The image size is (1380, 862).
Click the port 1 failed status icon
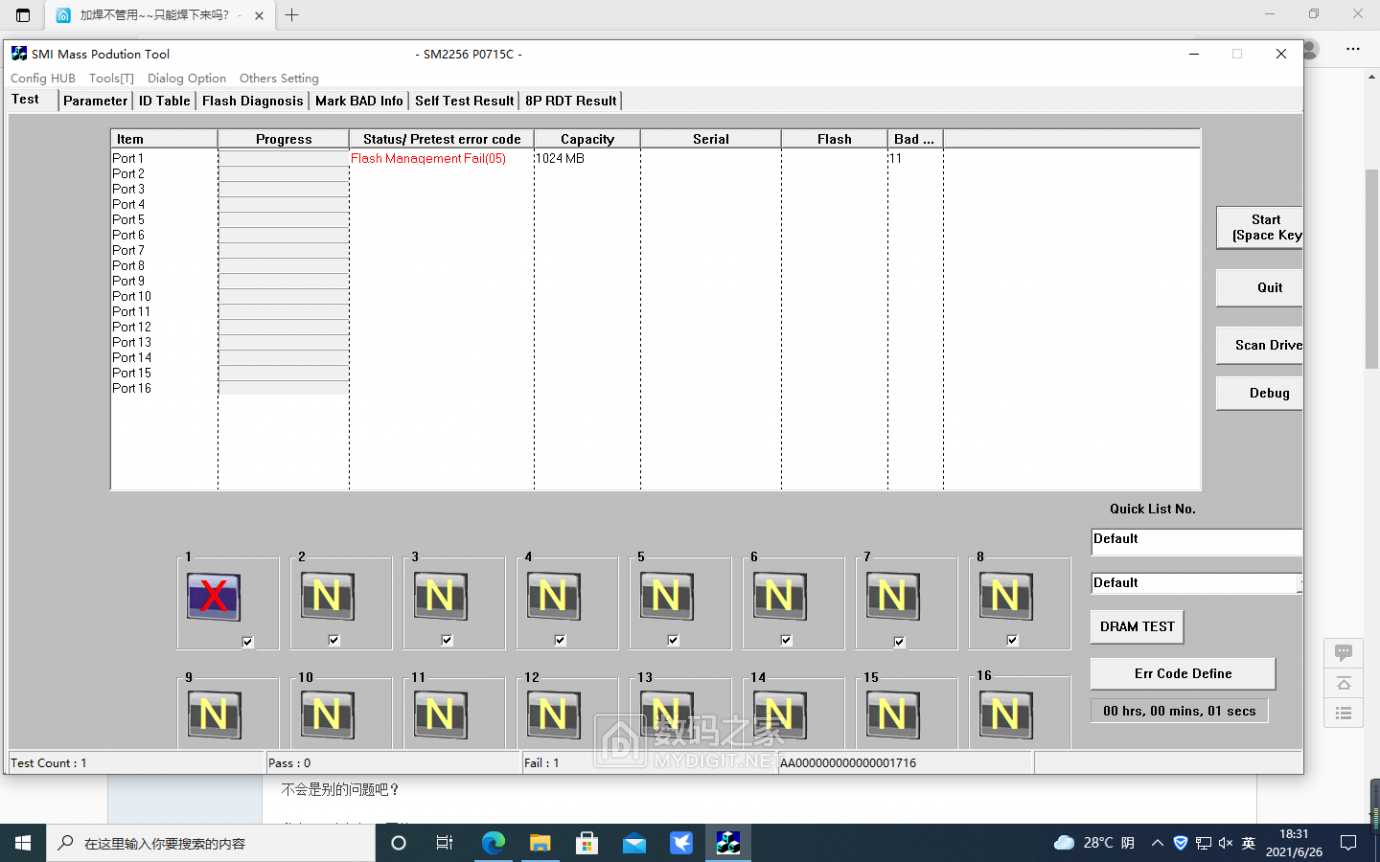(214, 597)
